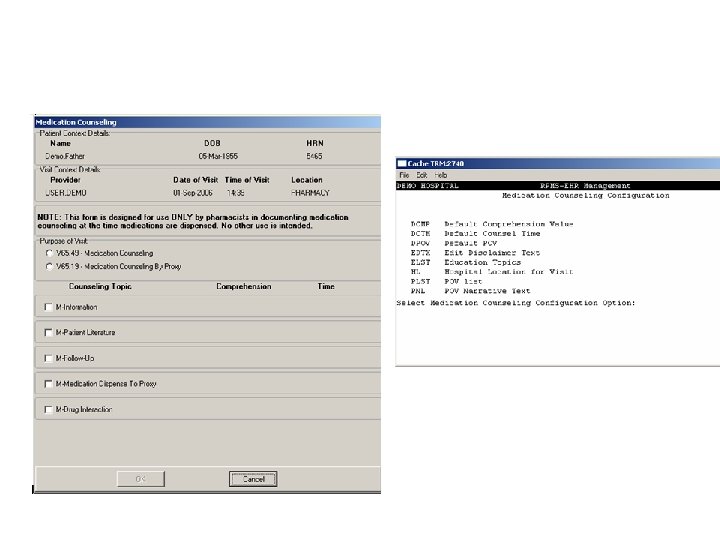Click the Cancel button

click(x=253, y=479)
